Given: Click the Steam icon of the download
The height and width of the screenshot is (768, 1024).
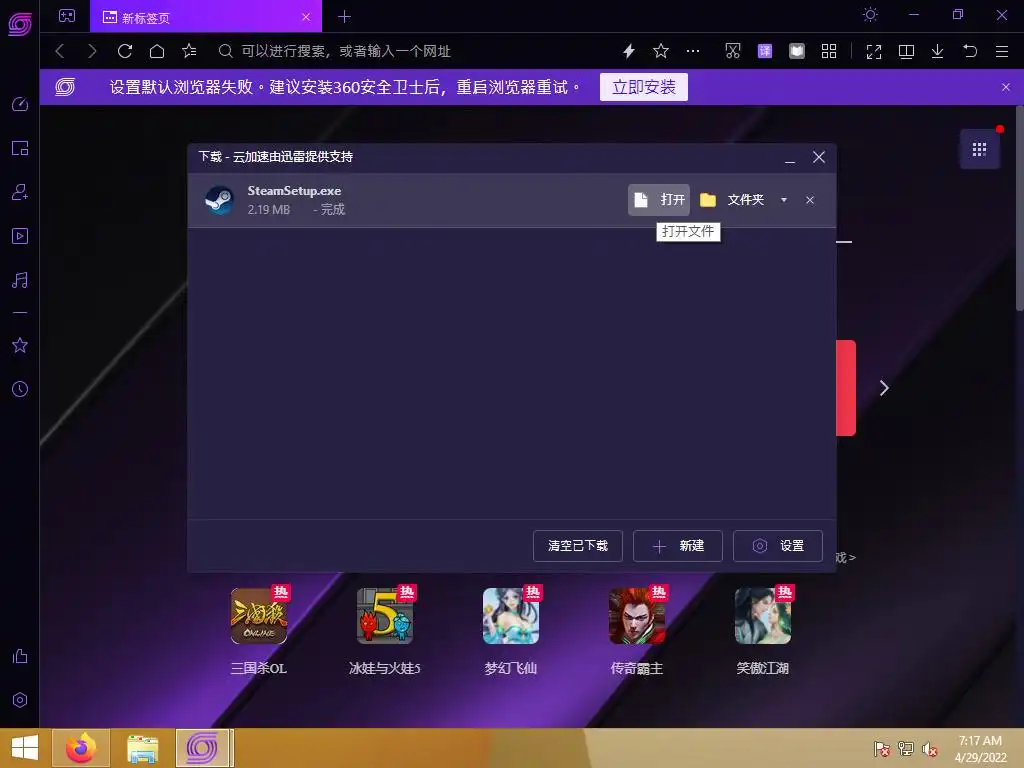Looking at the screenshot, I should pyautogui.click(x=219, y=200).
